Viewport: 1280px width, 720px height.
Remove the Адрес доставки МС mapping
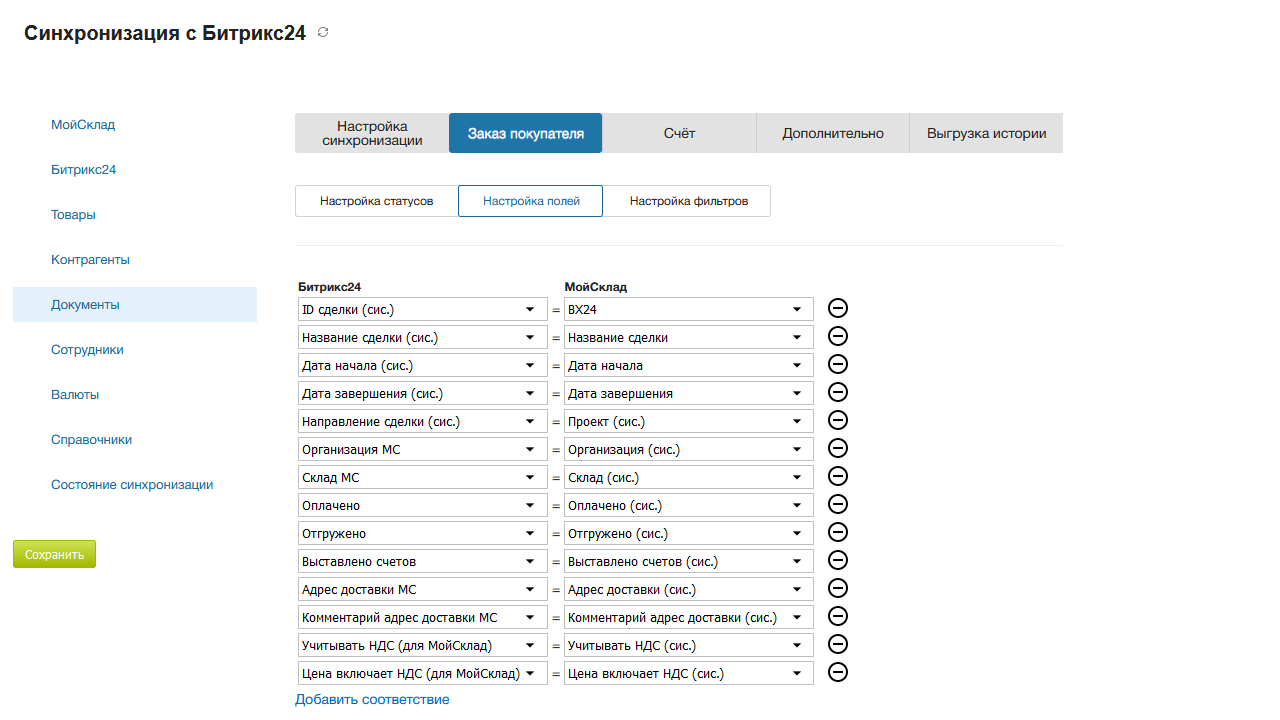[838, 589]
